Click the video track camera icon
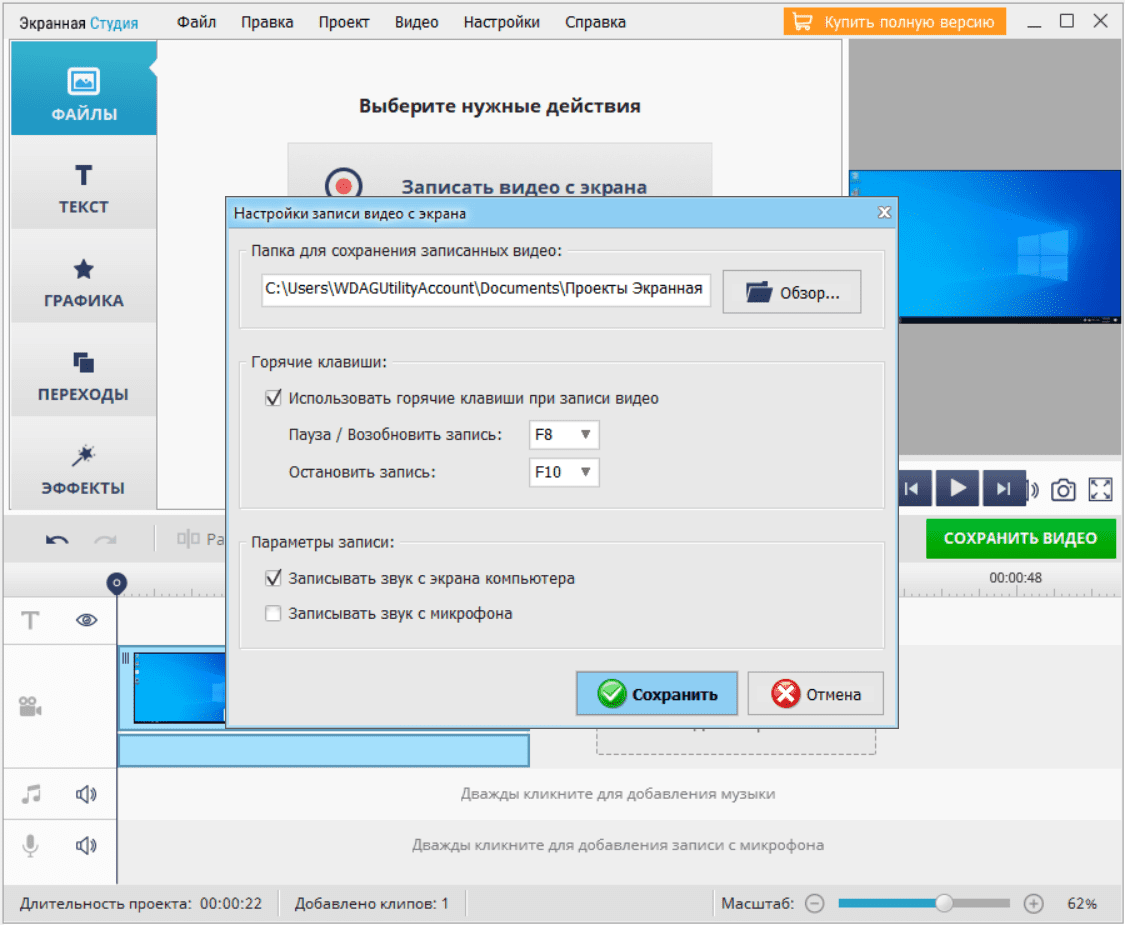This screenshot has height=925, width=1125. (x=30, y=707)
